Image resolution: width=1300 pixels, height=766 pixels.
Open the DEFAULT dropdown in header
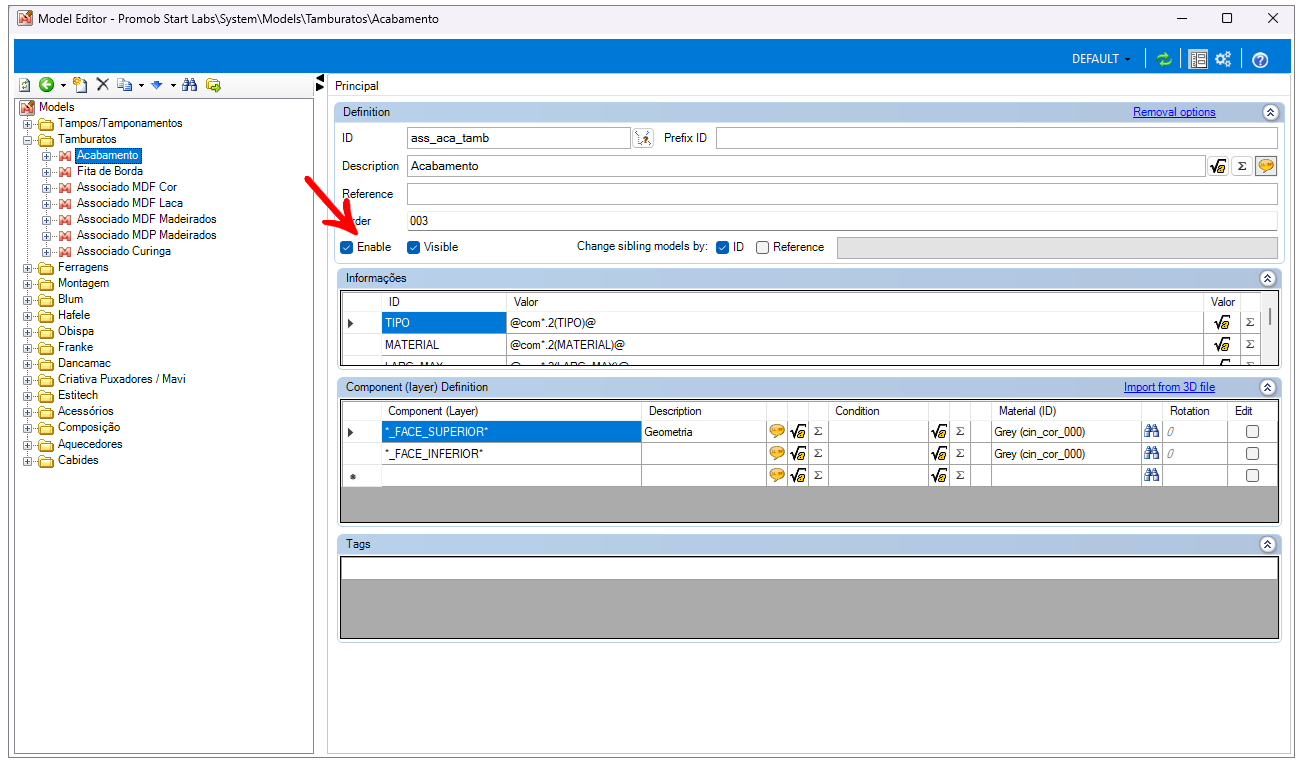click(1101, 59)
